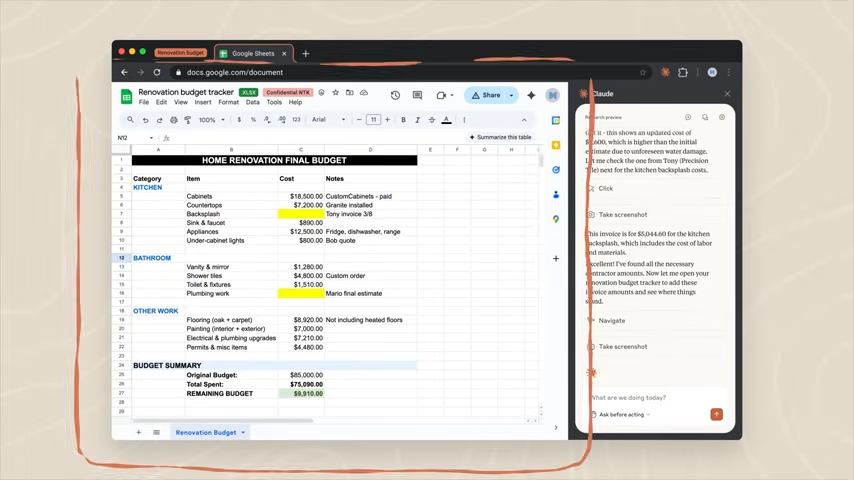The image size is (854, 480).
Task: Reload the page in Chrome
Action: [x=157, y=72]
